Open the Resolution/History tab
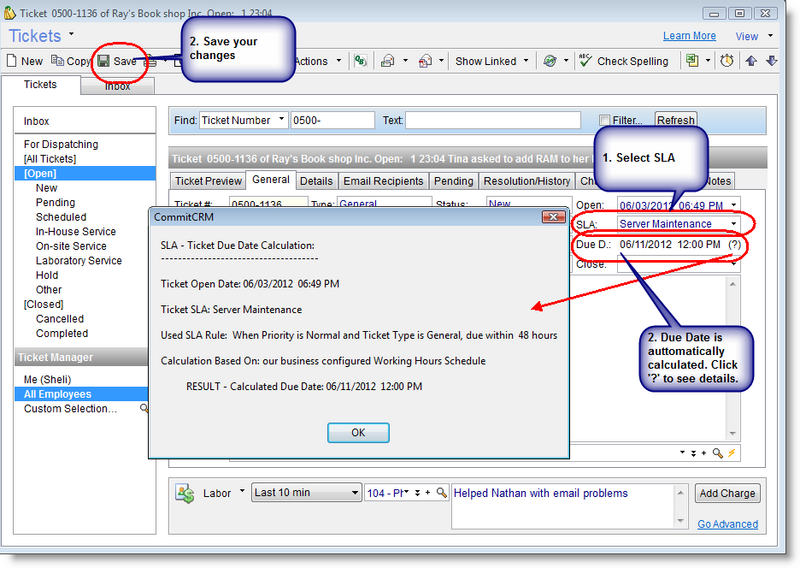This screenshot has width=800, height=568. coord(527,181)
